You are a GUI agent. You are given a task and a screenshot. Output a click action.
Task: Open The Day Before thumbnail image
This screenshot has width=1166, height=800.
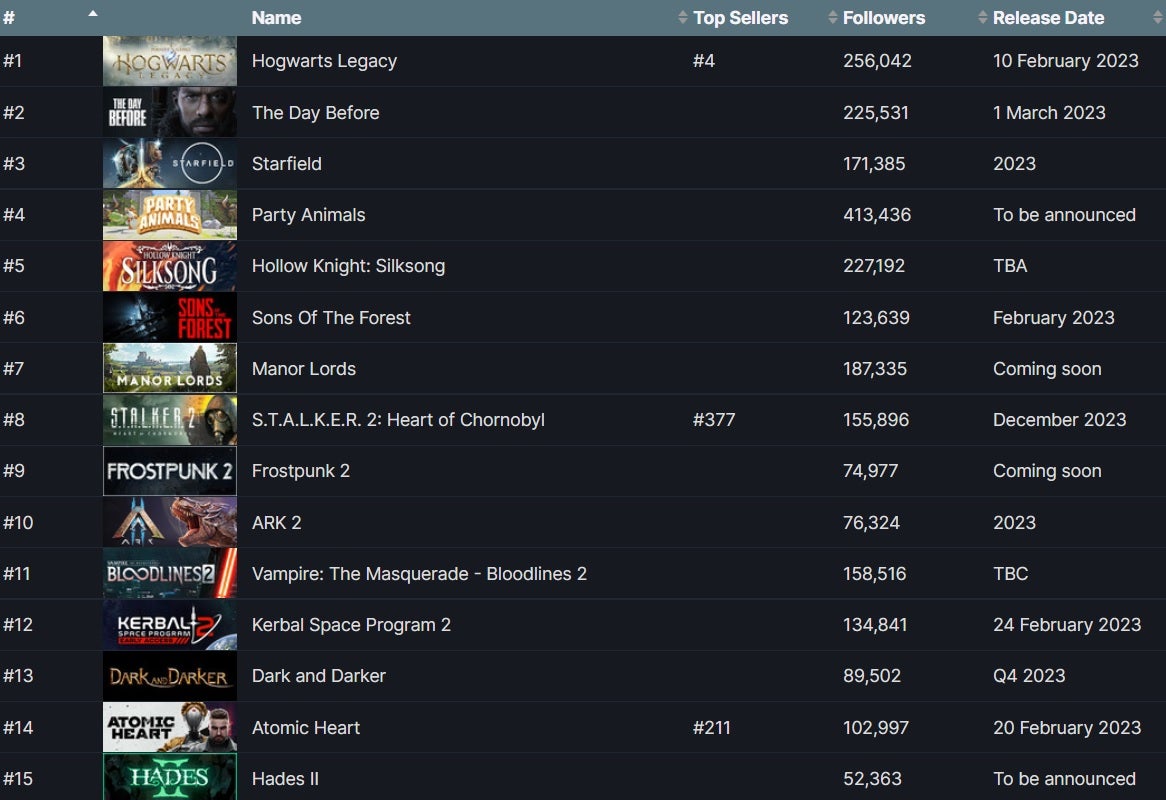[170, 112]
